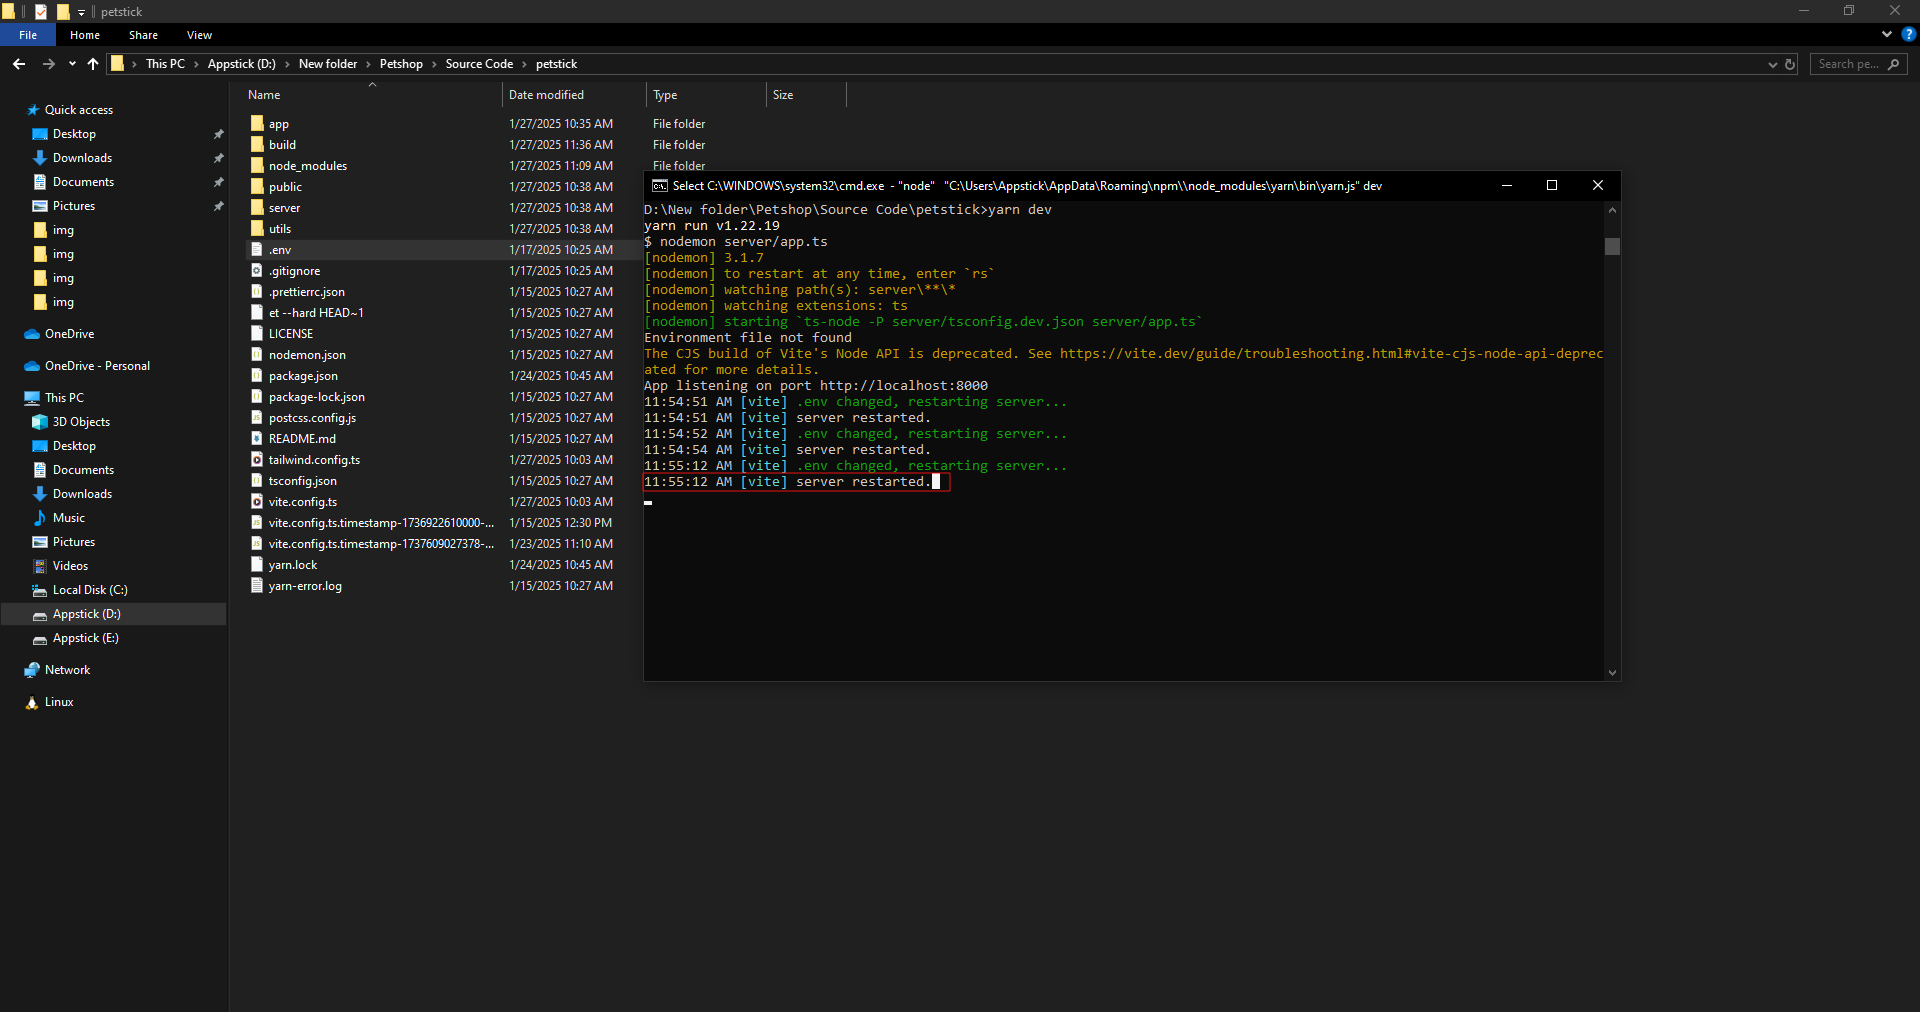Screen dimensions: 1920x1012
Task: Click the refresh button in address bar
Action: pos(1790,64)
